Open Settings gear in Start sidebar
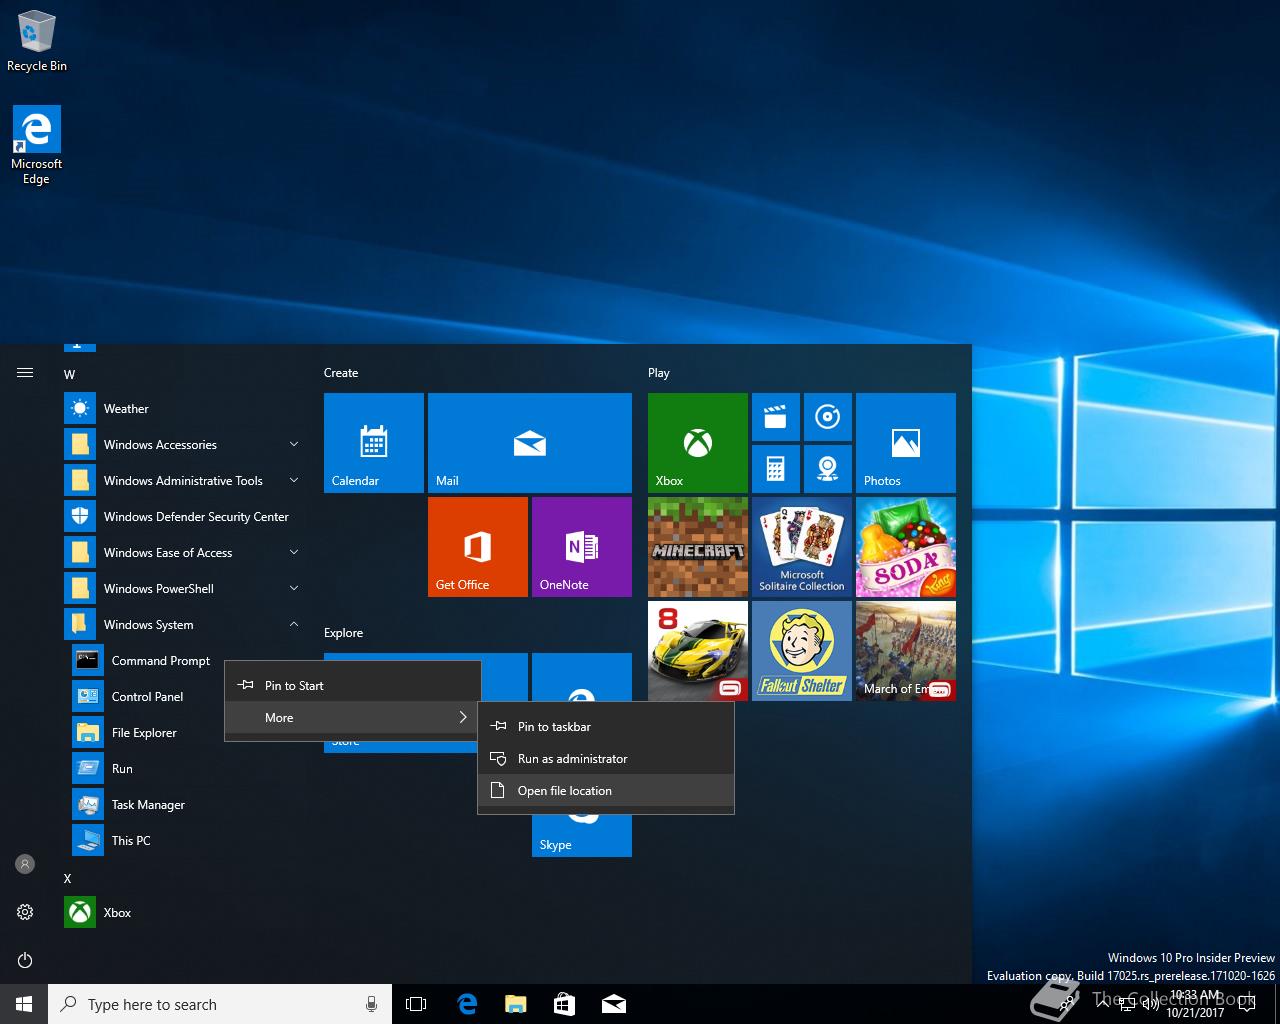Viewport: 1280px width, 1024px height. pyautogui.click(x=25, y=912)
